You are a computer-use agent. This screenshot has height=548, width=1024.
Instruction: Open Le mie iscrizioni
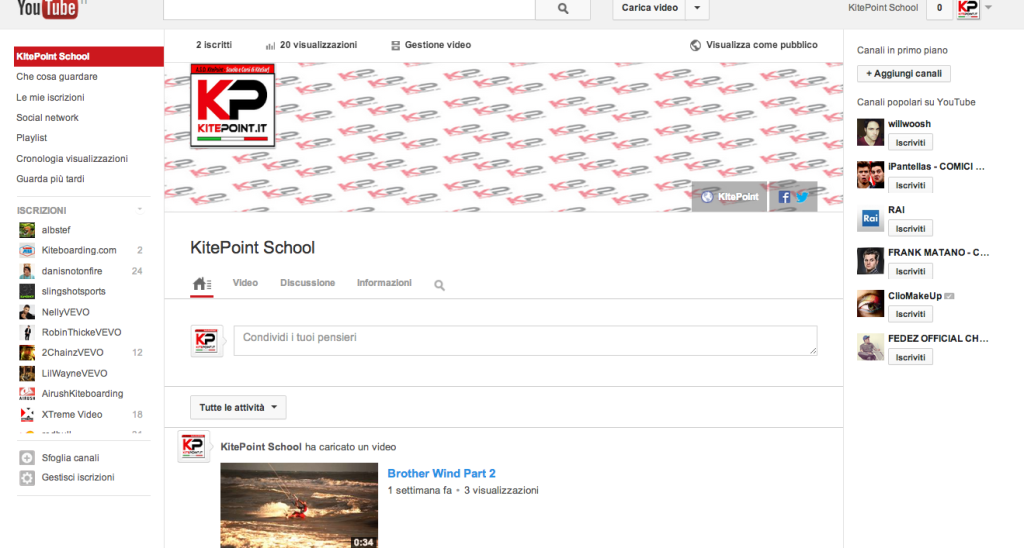coord(50,97)
